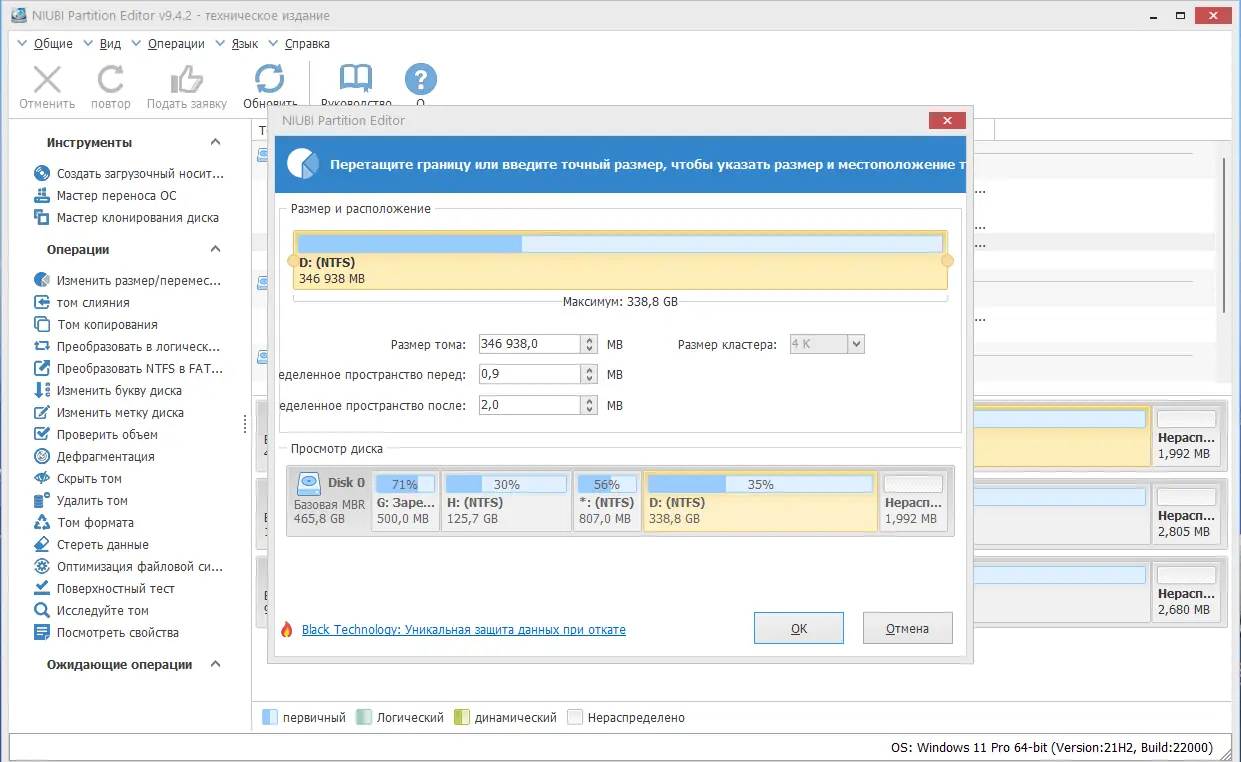
Task: Click the Удалить том icon
Action: (x=42, y=501)
